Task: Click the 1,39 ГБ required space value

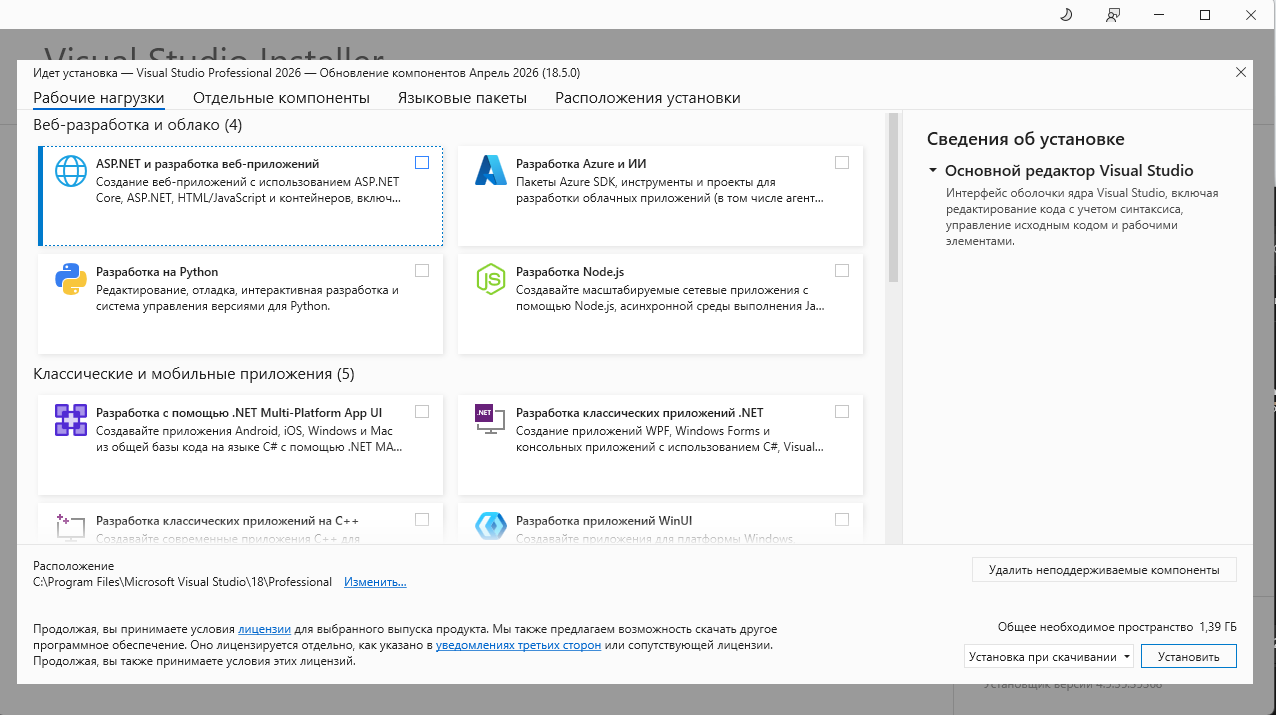Action: [1218, 627]
